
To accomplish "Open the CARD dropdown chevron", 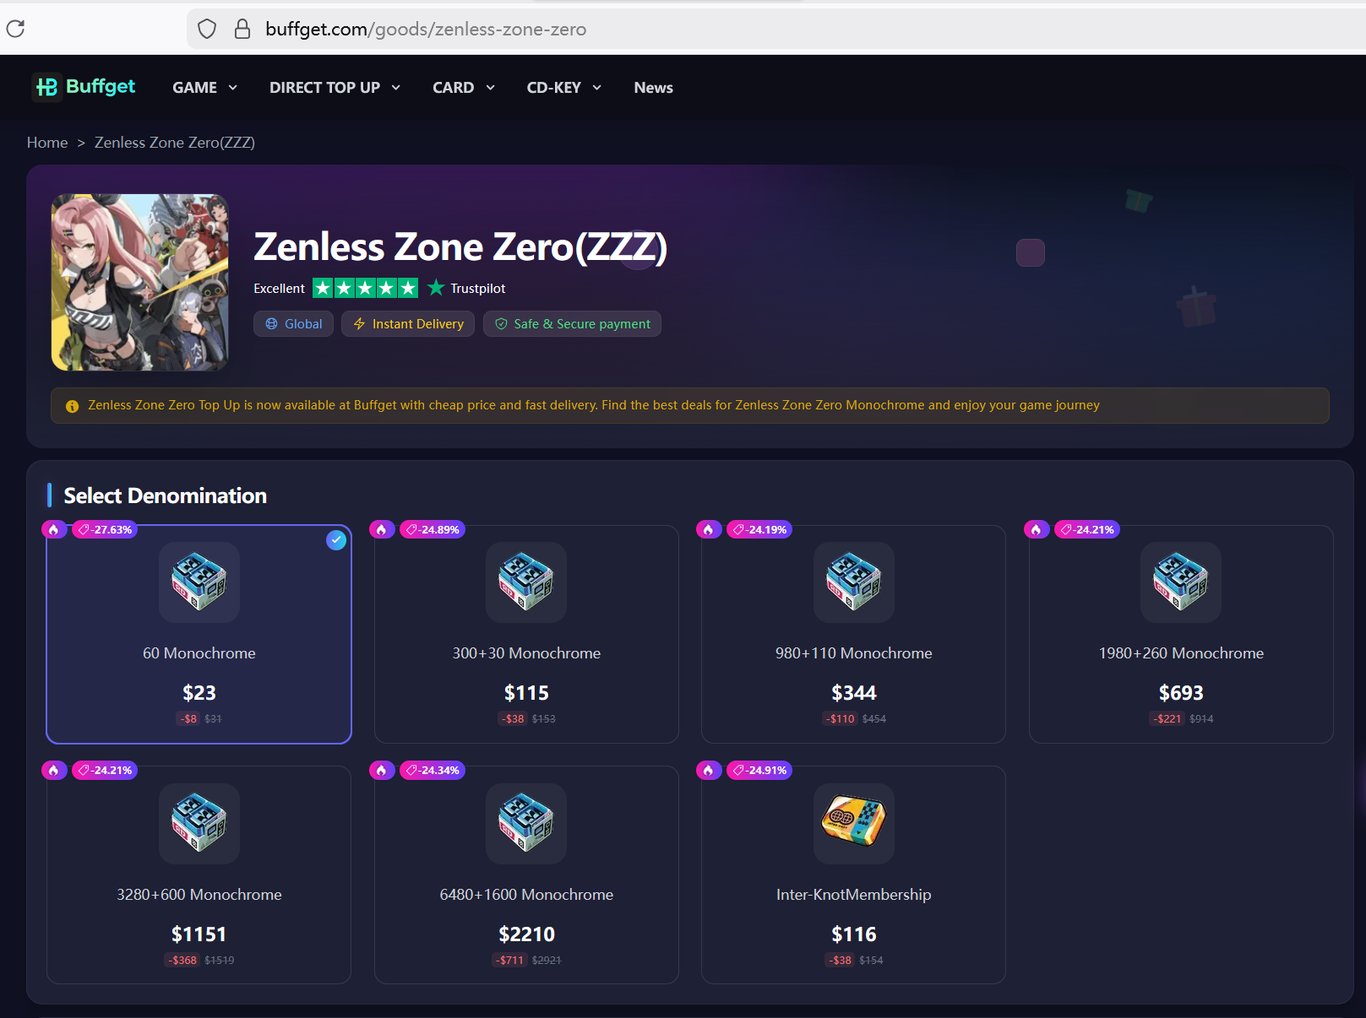I will 490,88.
